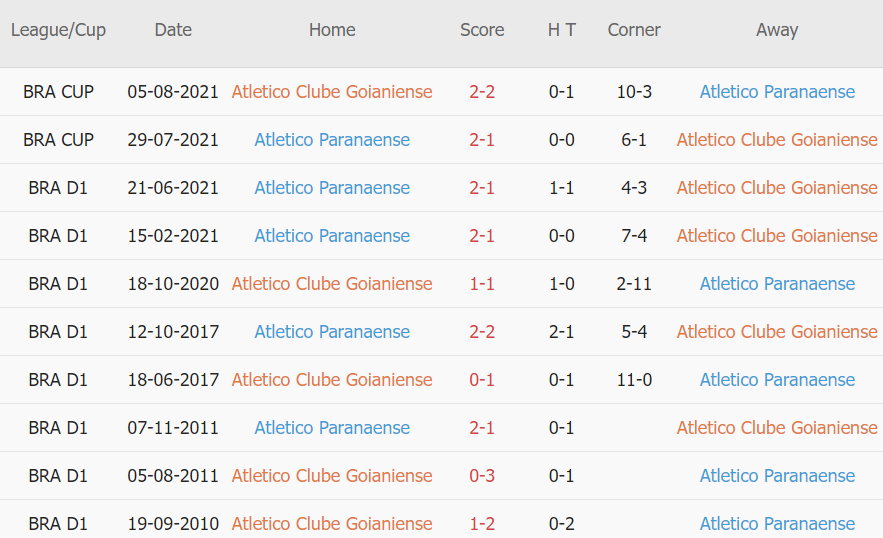Open Atletico Paranaense home link for 07-11-2011
883x538 pixels.
point(332,428)
